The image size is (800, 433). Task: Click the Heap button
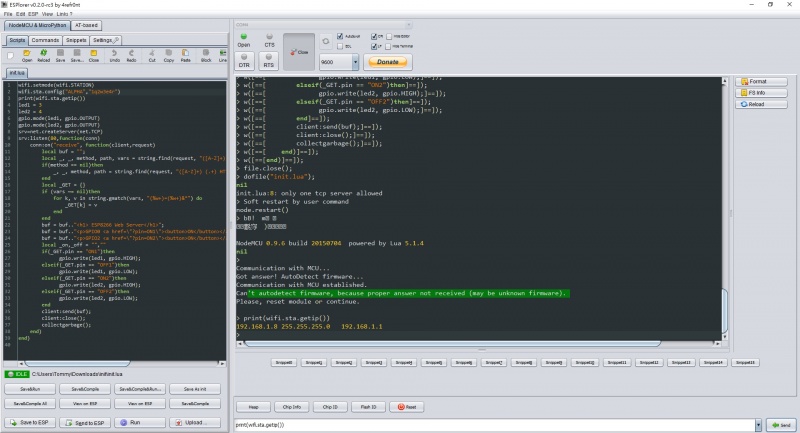pyautogui.click(x=253, y=407)
